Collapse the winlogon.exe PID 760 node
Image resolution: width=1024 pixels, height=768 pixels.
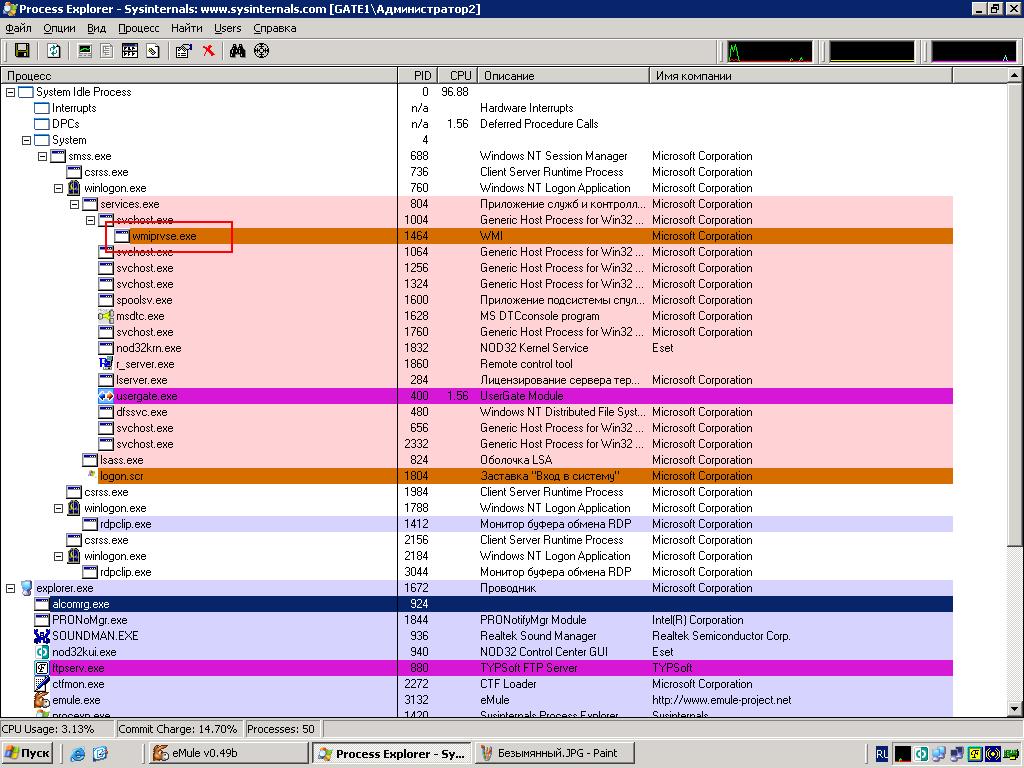tap(58, 189)
